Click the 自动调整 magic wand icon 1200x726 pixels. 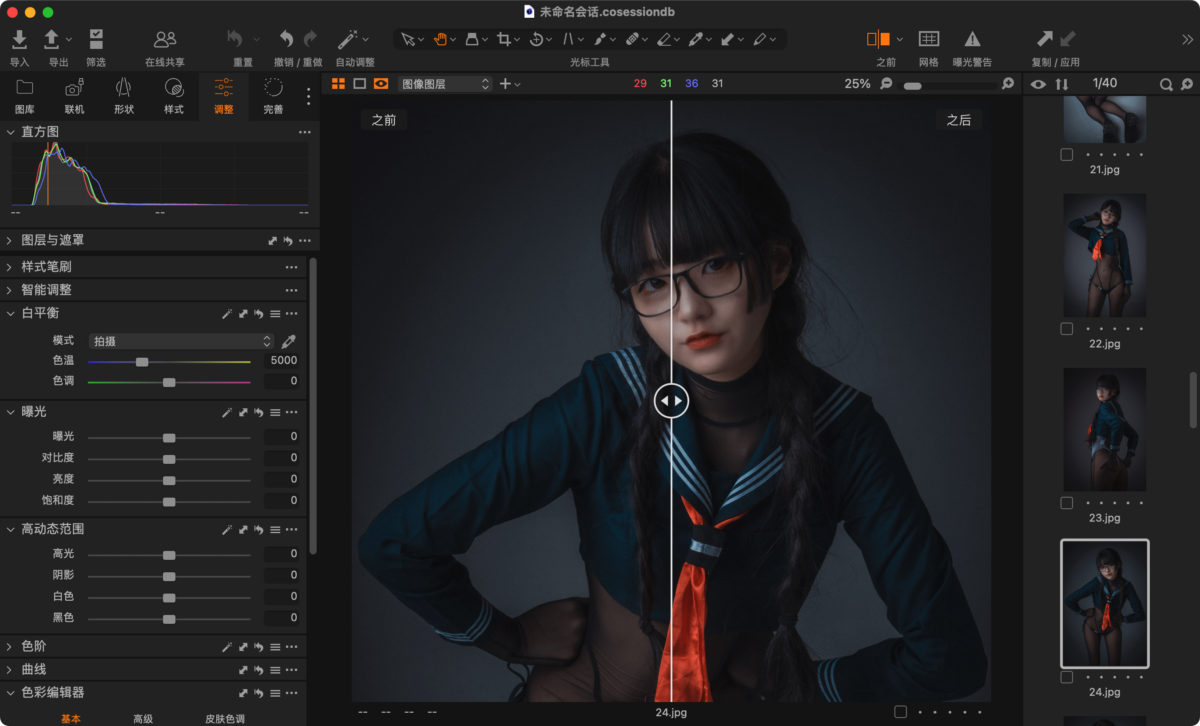click(x=348, y=39)
